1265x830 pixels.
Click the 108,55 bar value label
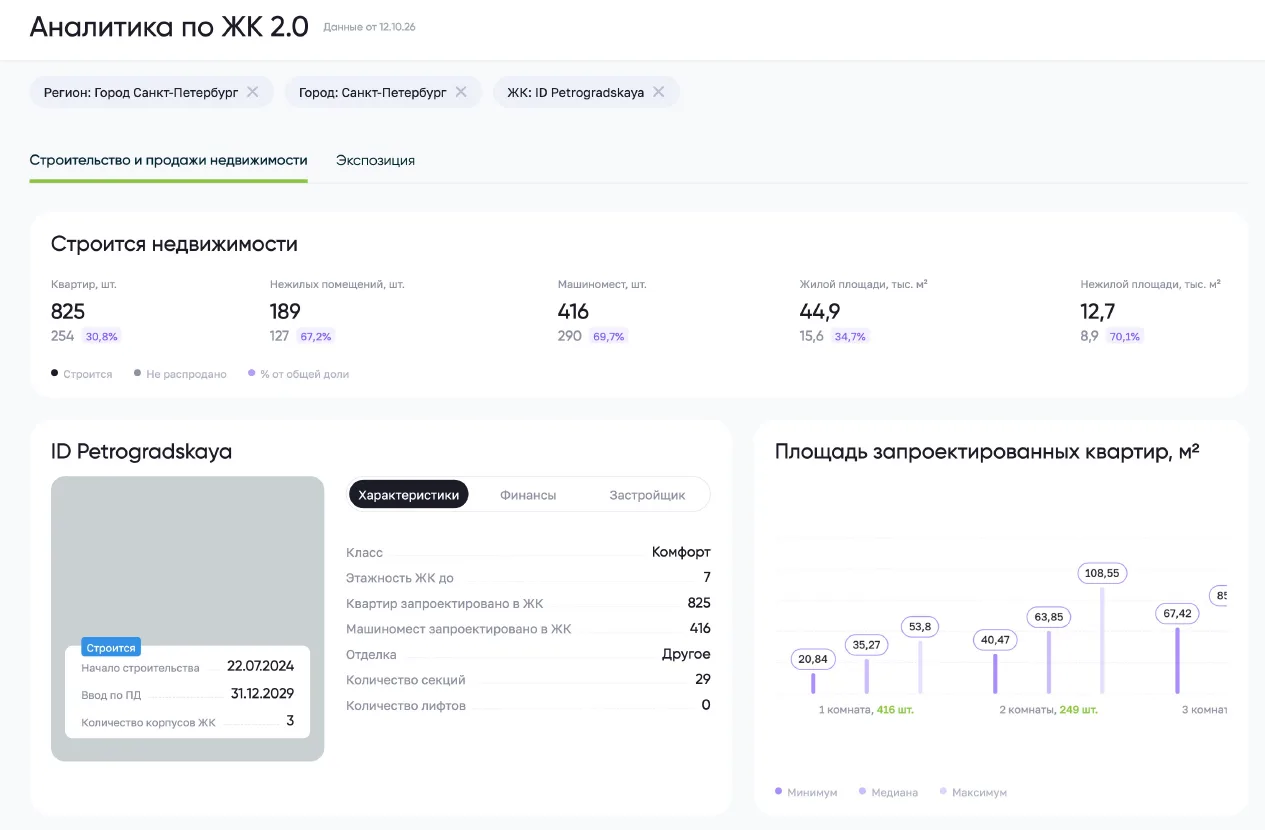click(x=1102, y=574)
